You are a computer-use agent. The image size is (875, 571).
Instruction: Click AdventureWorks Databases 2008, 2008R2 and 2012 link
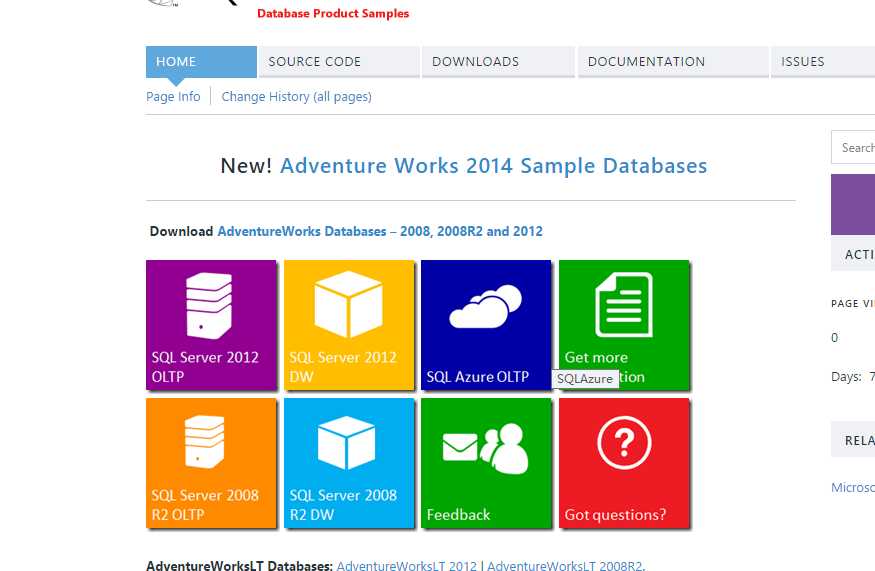380,231
